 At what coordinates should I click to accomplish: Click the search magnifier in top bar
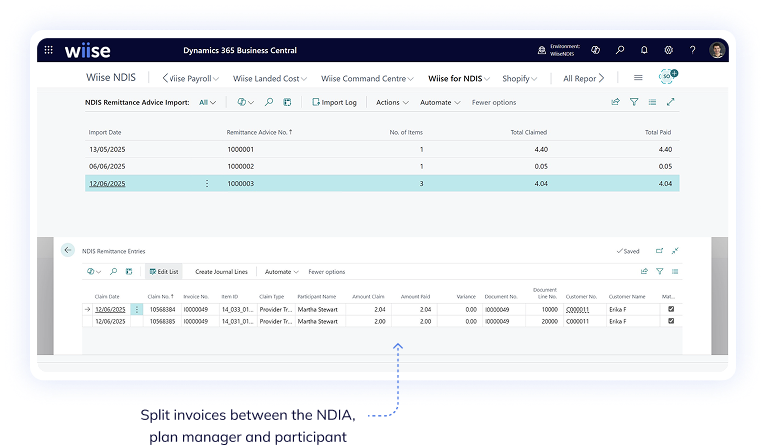coord(620,50)
